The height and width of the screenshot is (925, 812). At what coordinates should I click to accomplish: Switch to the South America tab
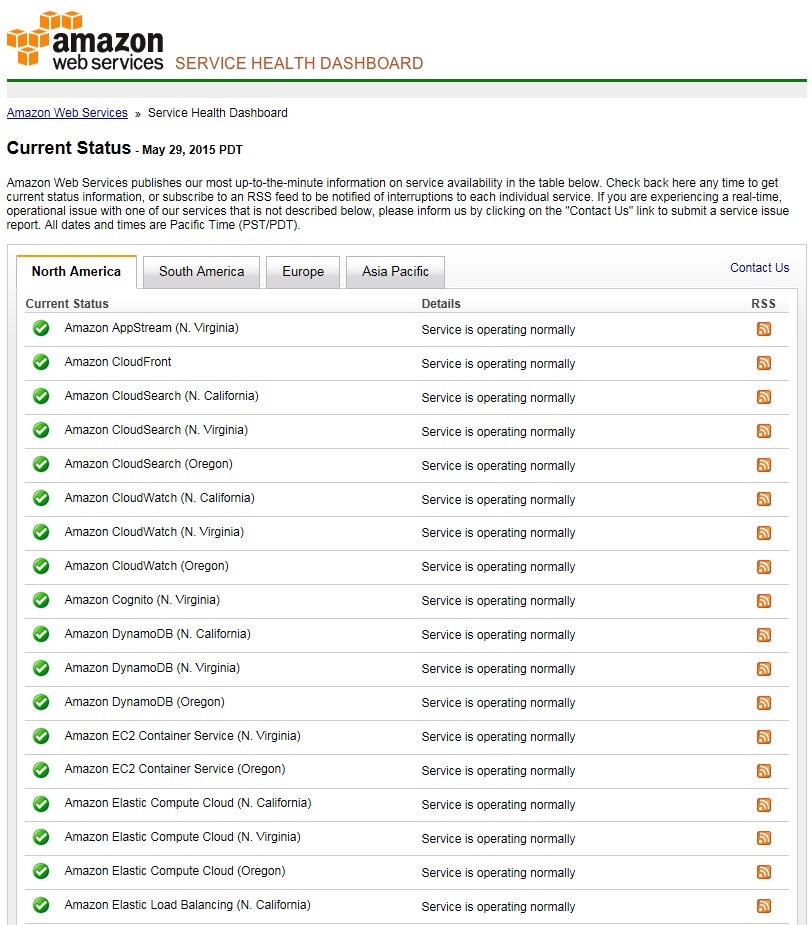201,272
